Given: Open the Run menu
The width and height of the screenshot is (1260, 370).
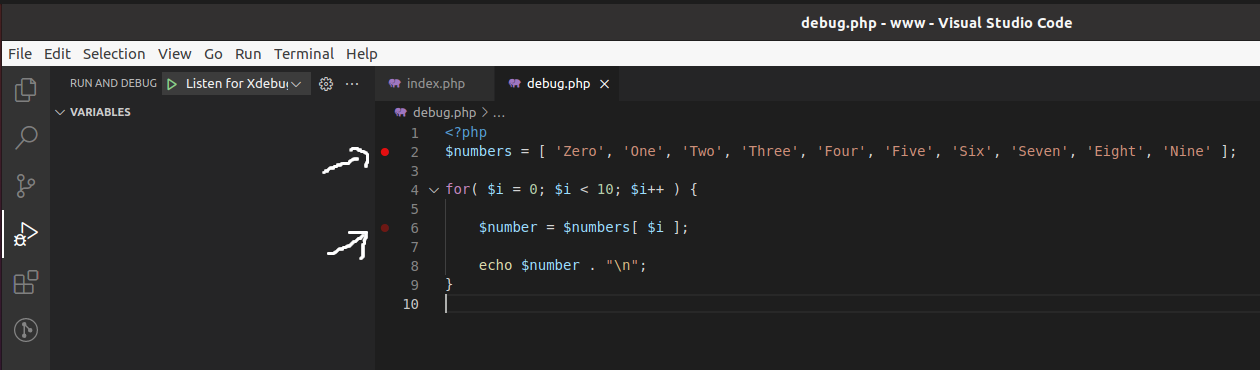Looking at the screenshot, I should (x=248, y=54).
